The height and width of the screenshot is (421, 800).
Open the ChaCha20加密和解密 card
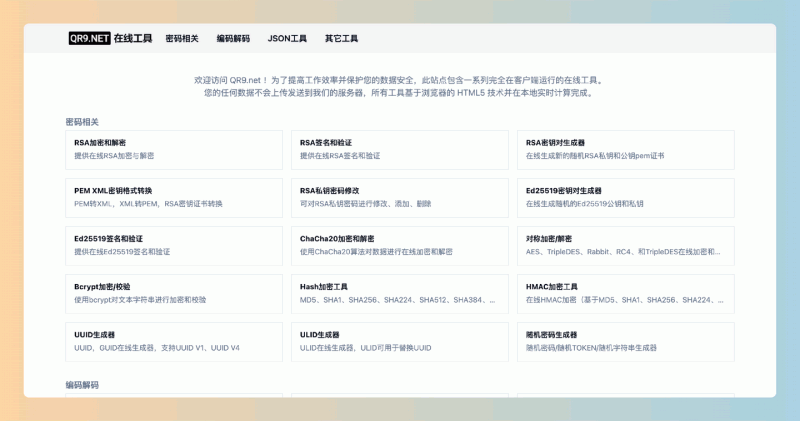(400, 246)
